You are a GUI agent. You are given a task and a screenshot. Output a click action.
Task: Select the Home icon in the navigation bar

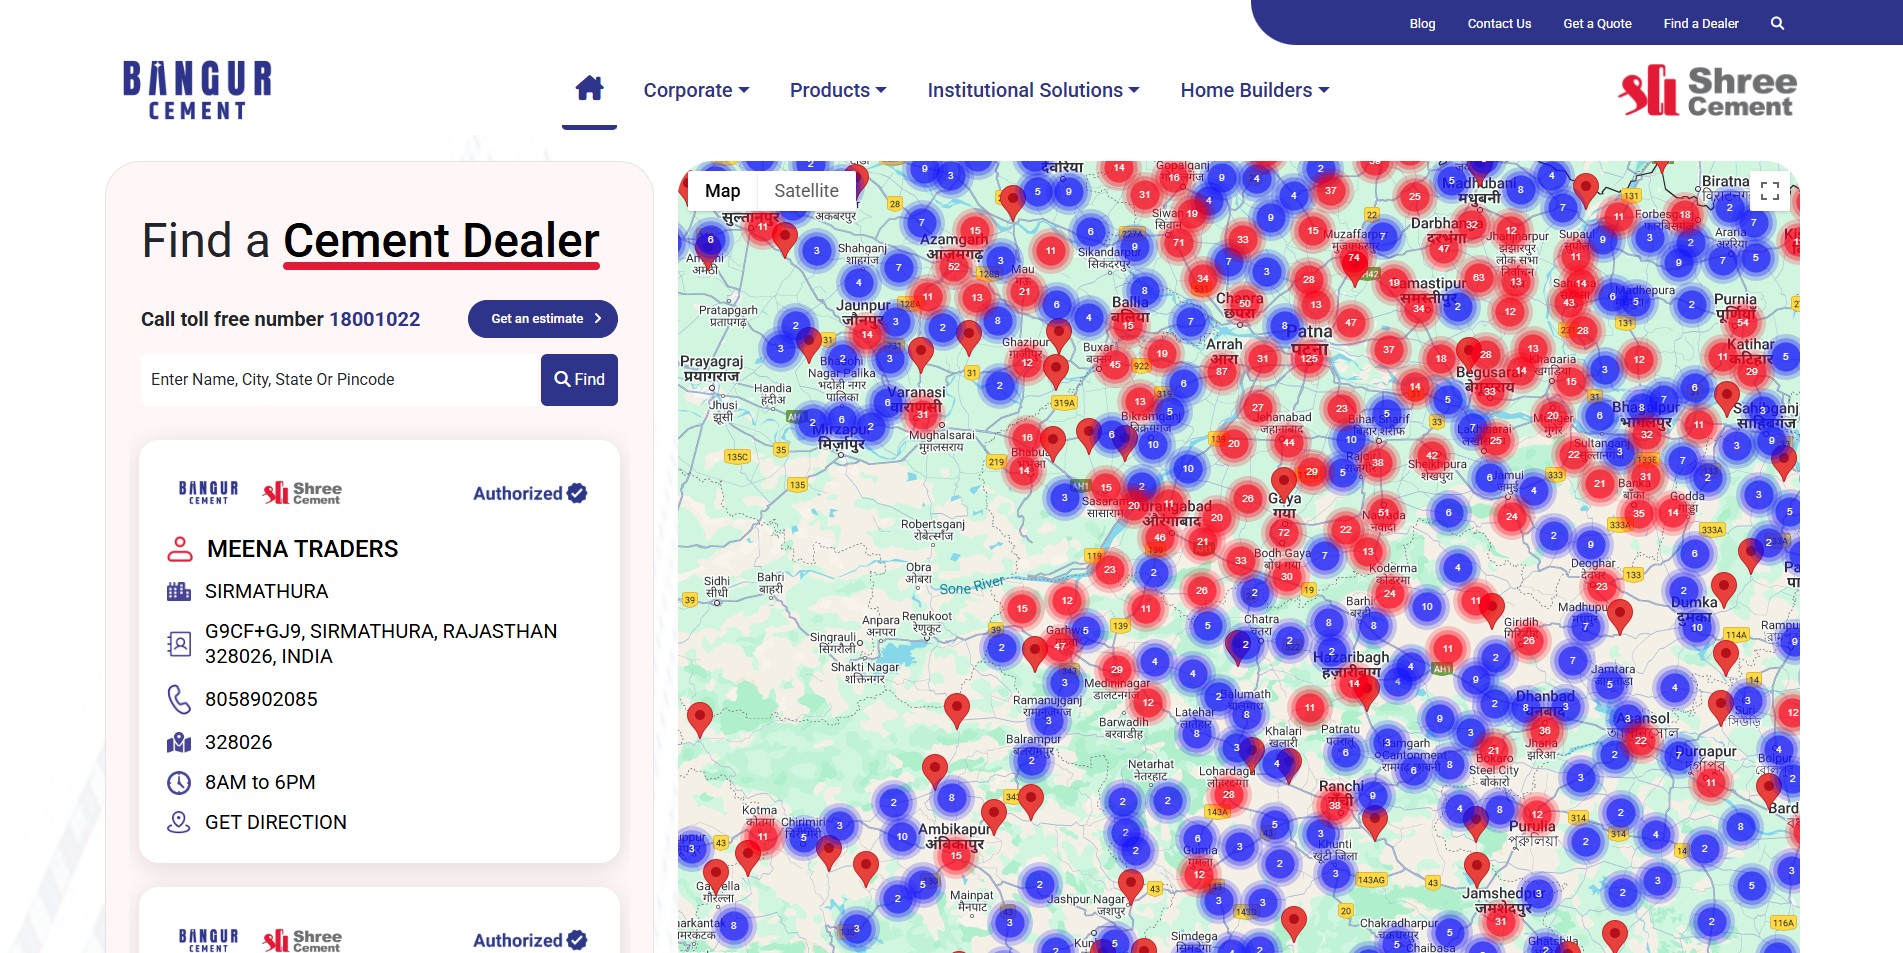[x=589, y=89]
